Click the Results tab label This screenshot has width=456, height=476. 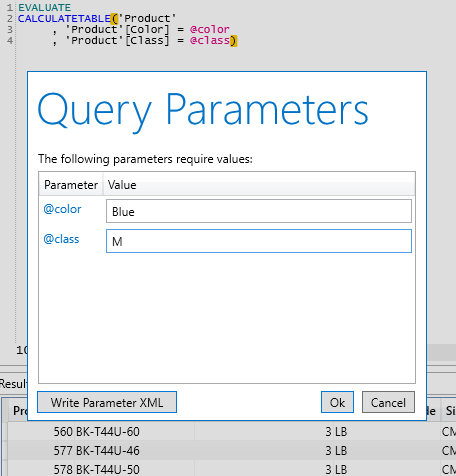13,384
